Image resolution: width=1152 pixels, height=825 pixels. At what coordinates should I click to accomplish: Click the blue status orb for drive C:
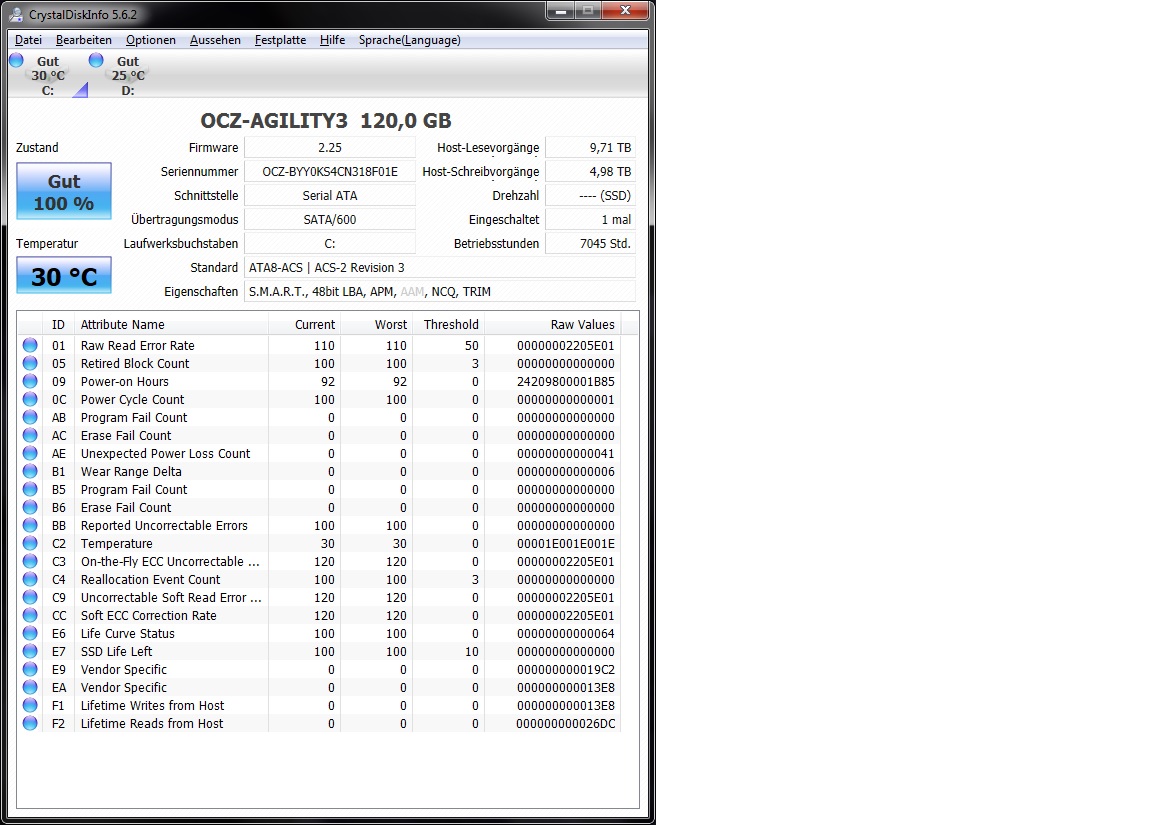click(x=16, y=60)
